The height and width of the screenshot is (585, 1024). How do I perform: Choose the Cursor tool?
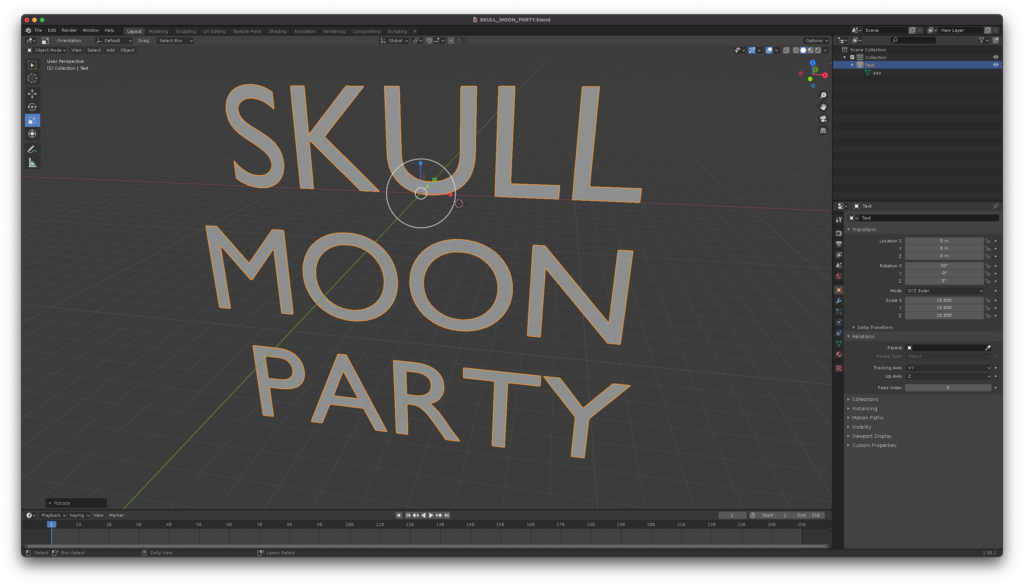[x=32, y=78]
